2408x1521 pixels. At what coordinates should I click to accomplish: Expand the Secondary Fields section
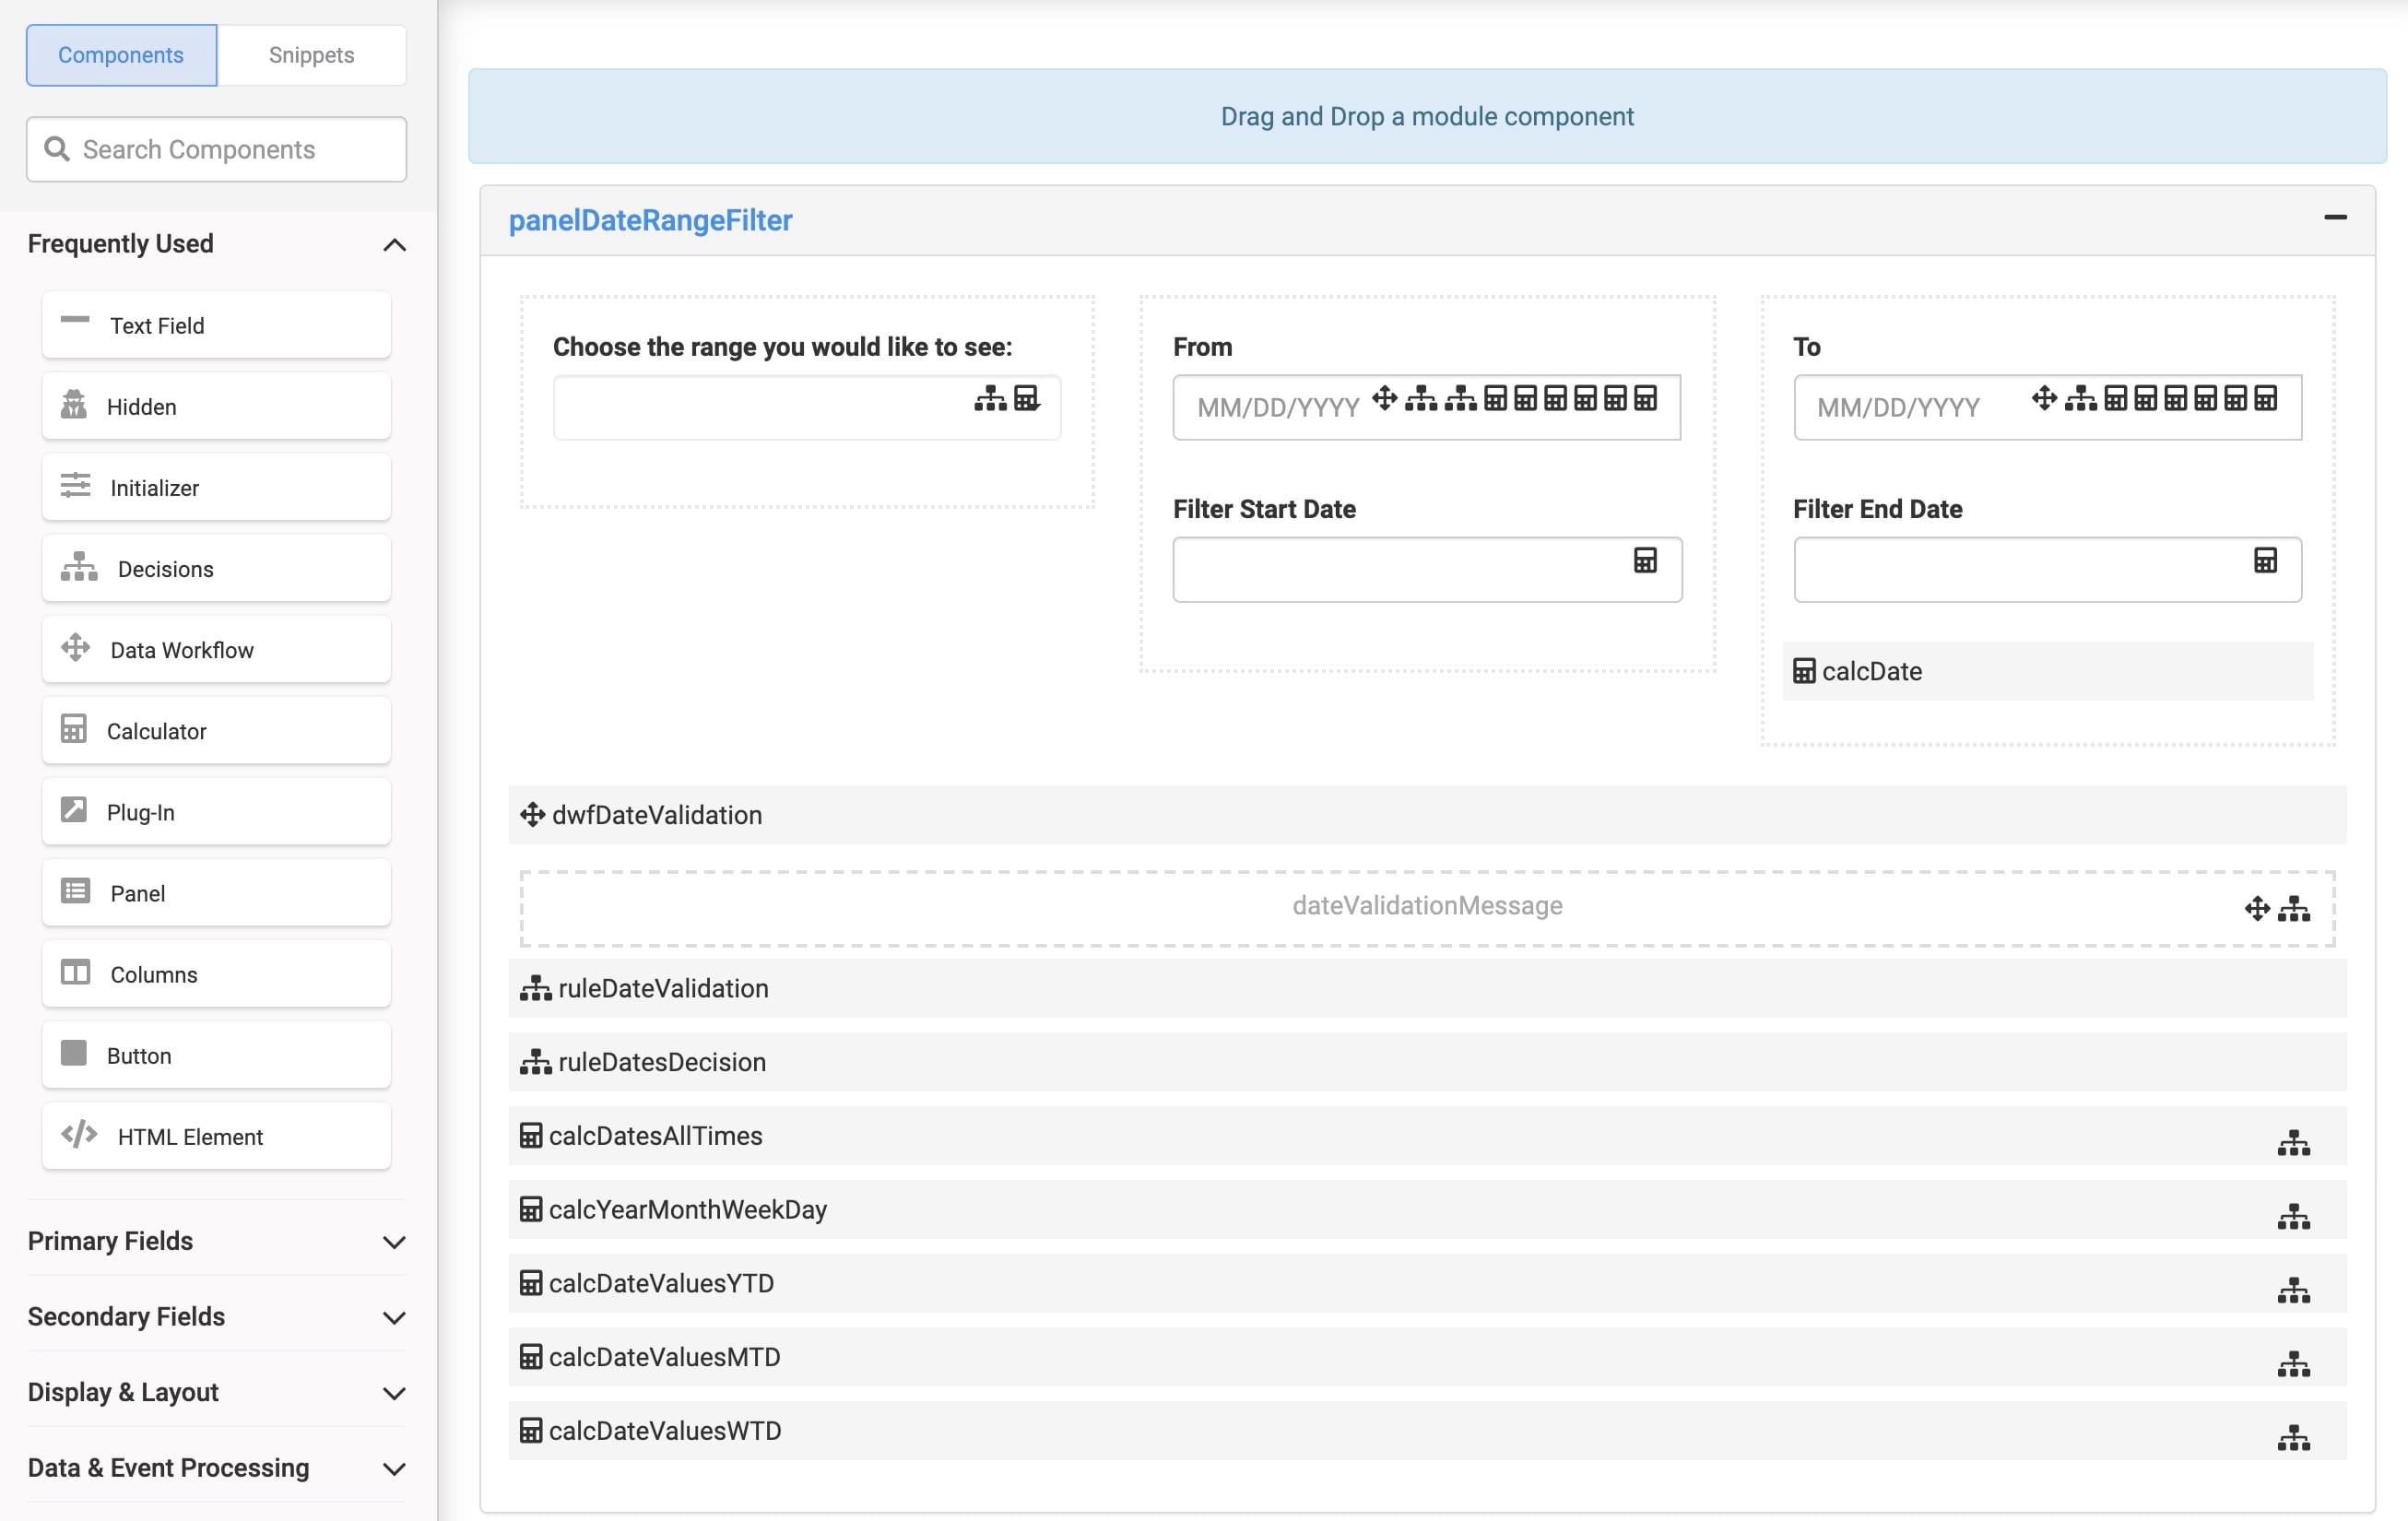(394, 1318)
